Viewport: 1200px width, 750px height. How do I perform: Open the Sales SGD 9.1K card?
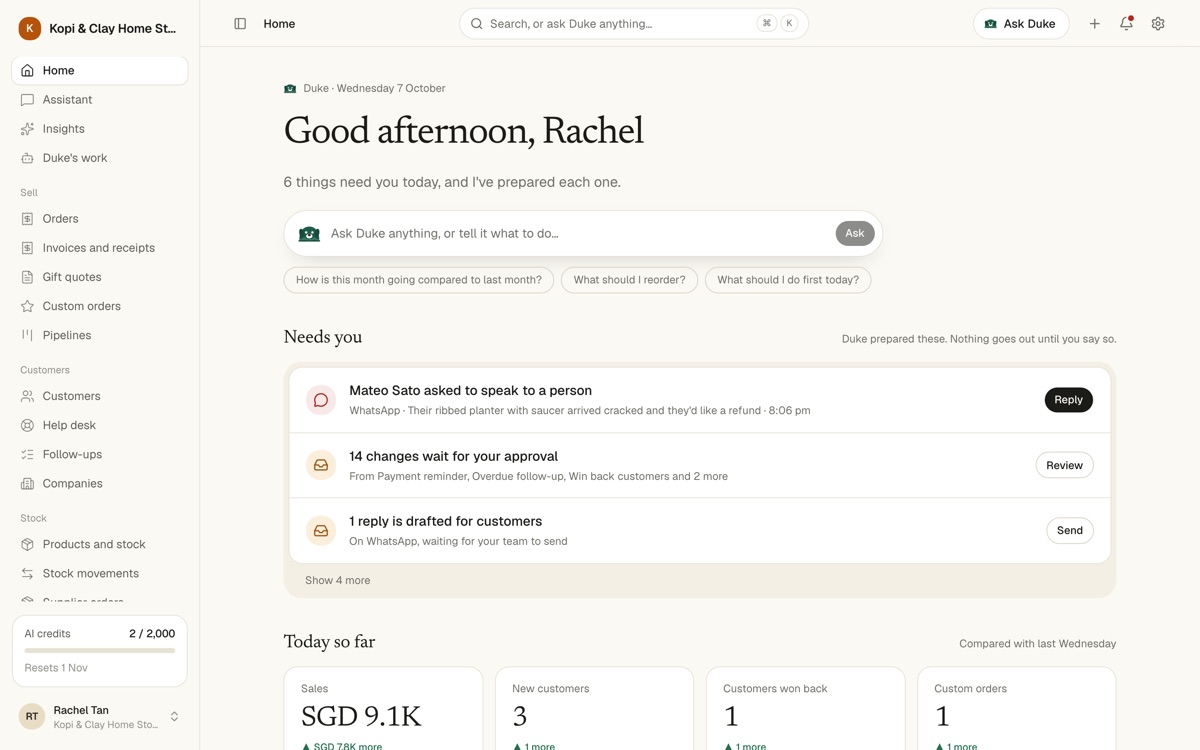[383, 709]
